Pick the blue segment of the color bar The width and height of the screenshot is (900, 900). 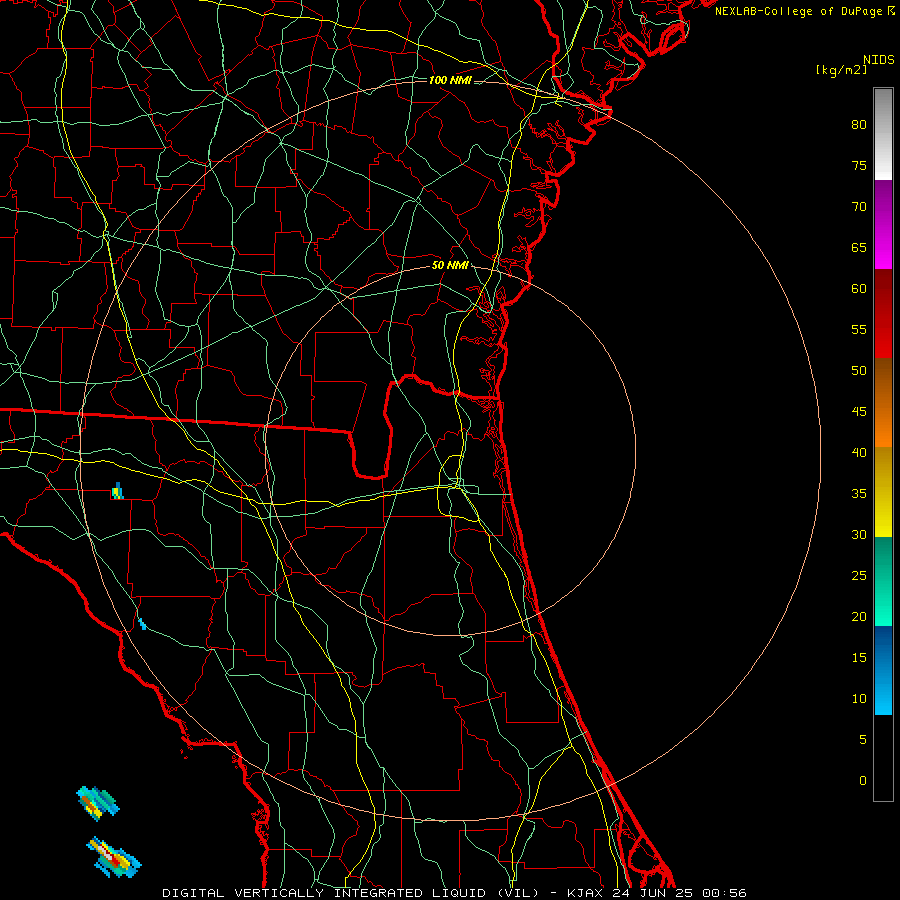pos(883,670)
